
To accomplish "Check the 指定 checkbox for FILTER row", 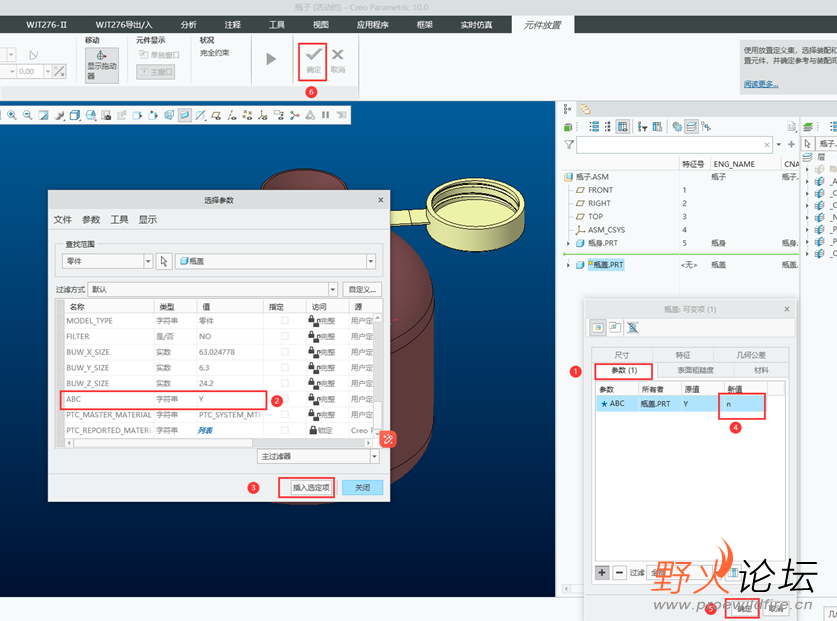I will (285, 336).
